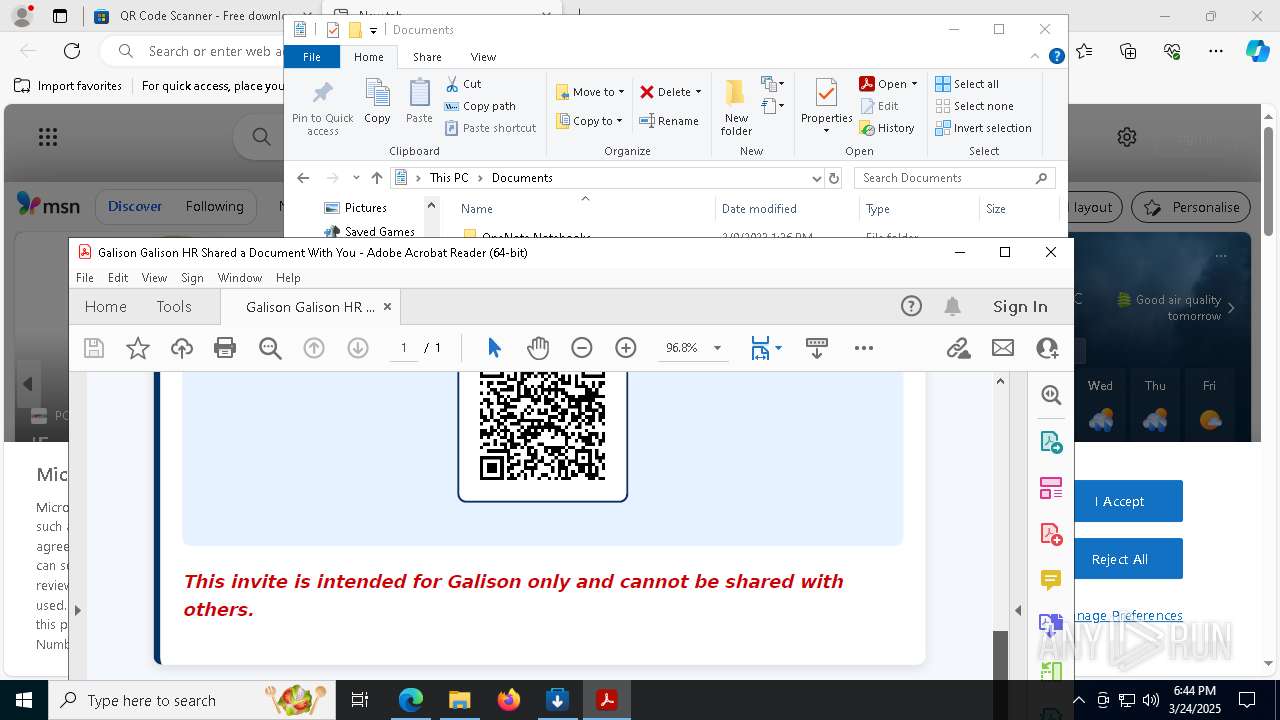Open the fit page options icon
Viewport: 1280px width, 720px height.
[761, 348]
